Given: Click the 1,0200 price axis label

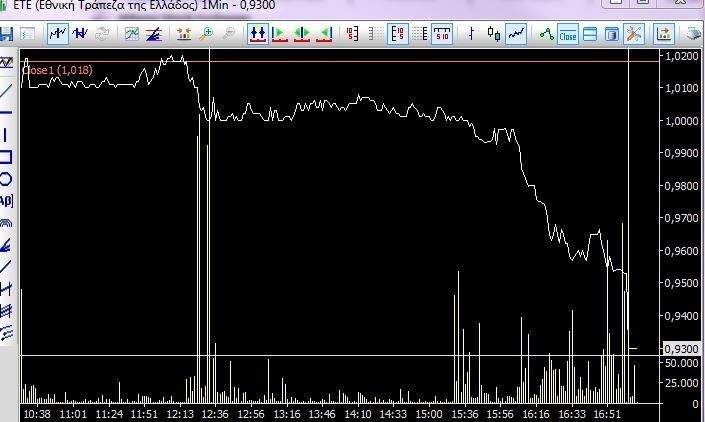Looking at the screenshot, I should pyautogui.click(x=682, y=56).
